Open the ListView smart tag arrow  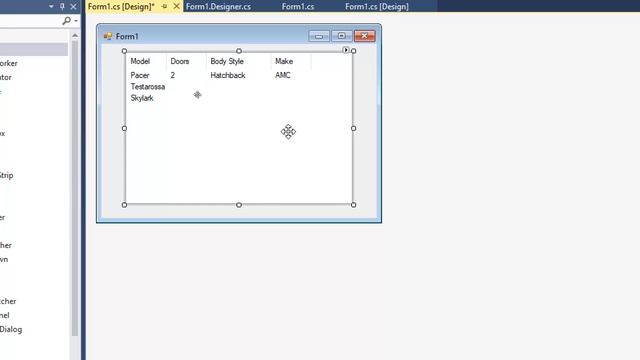click(346, 50)
